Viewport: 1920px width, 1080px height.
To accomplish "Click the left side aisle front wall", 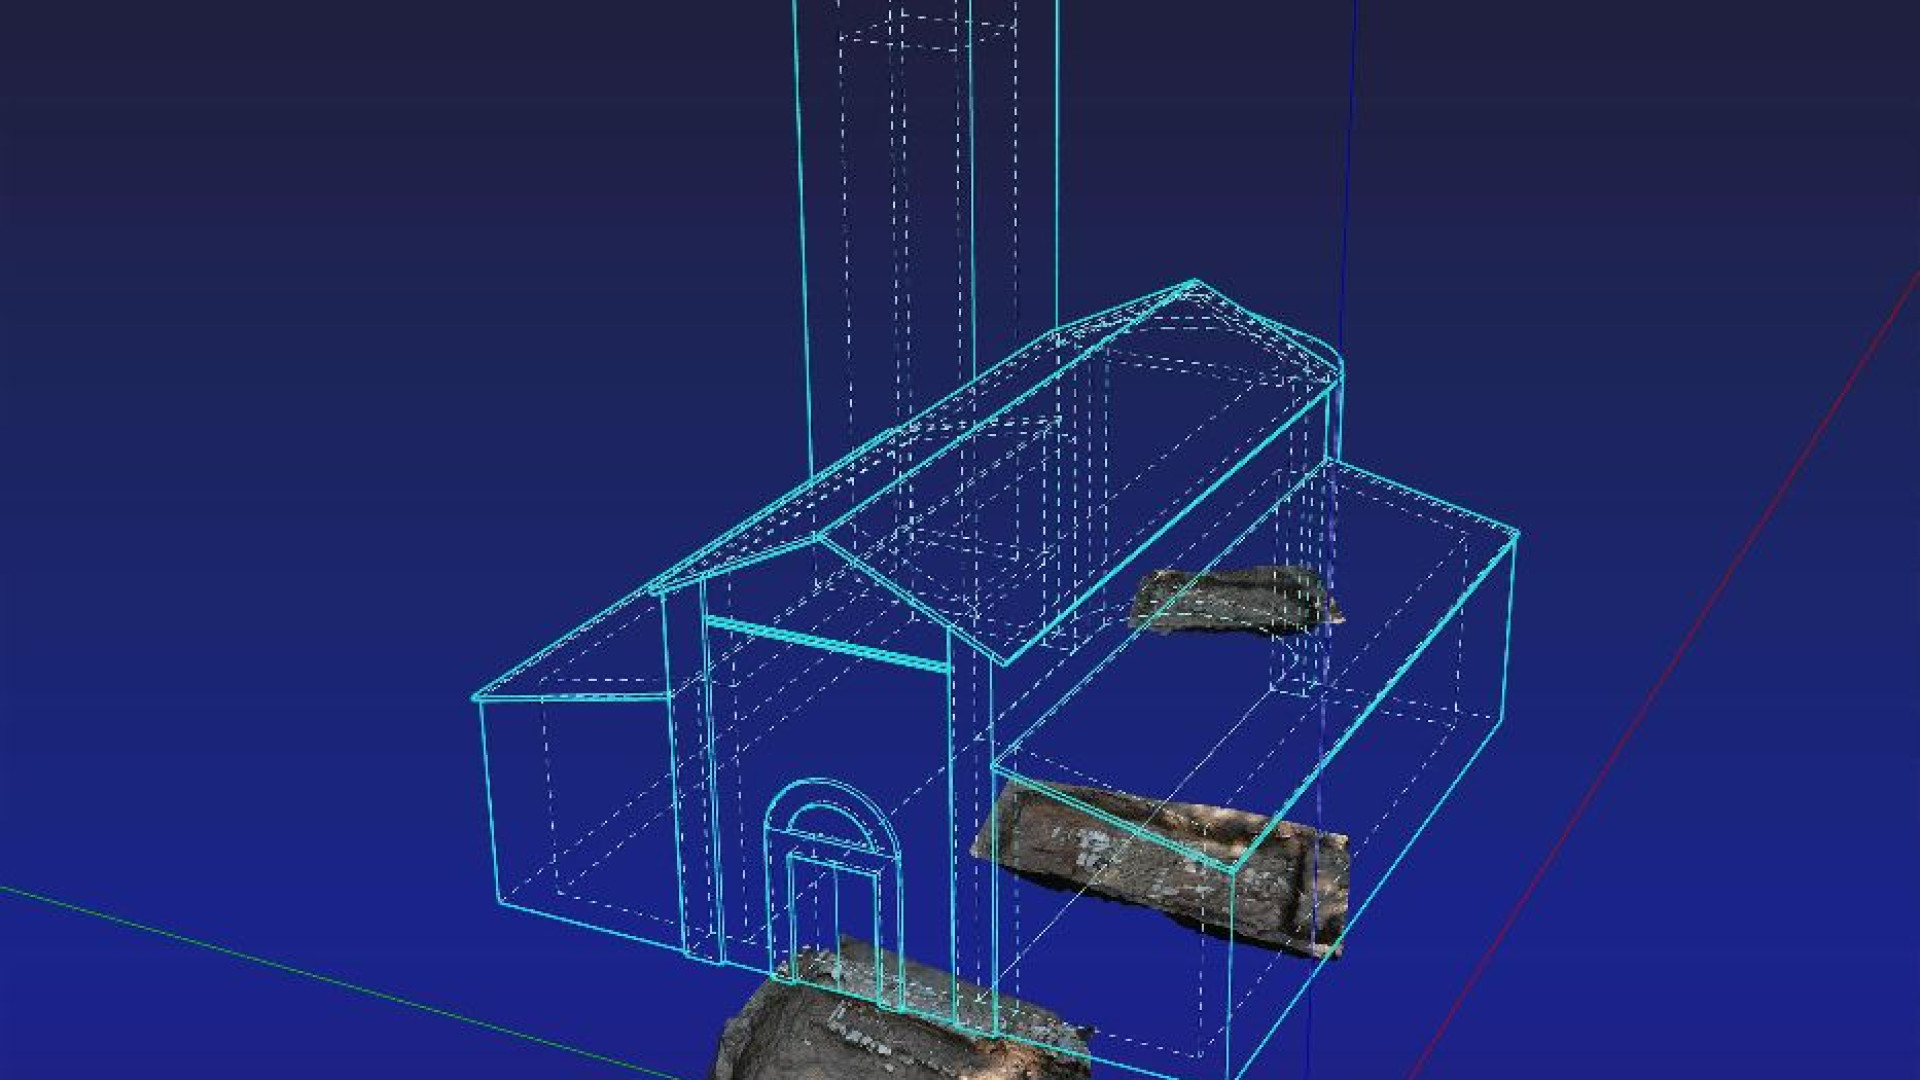I will click(x=580, y=810).
